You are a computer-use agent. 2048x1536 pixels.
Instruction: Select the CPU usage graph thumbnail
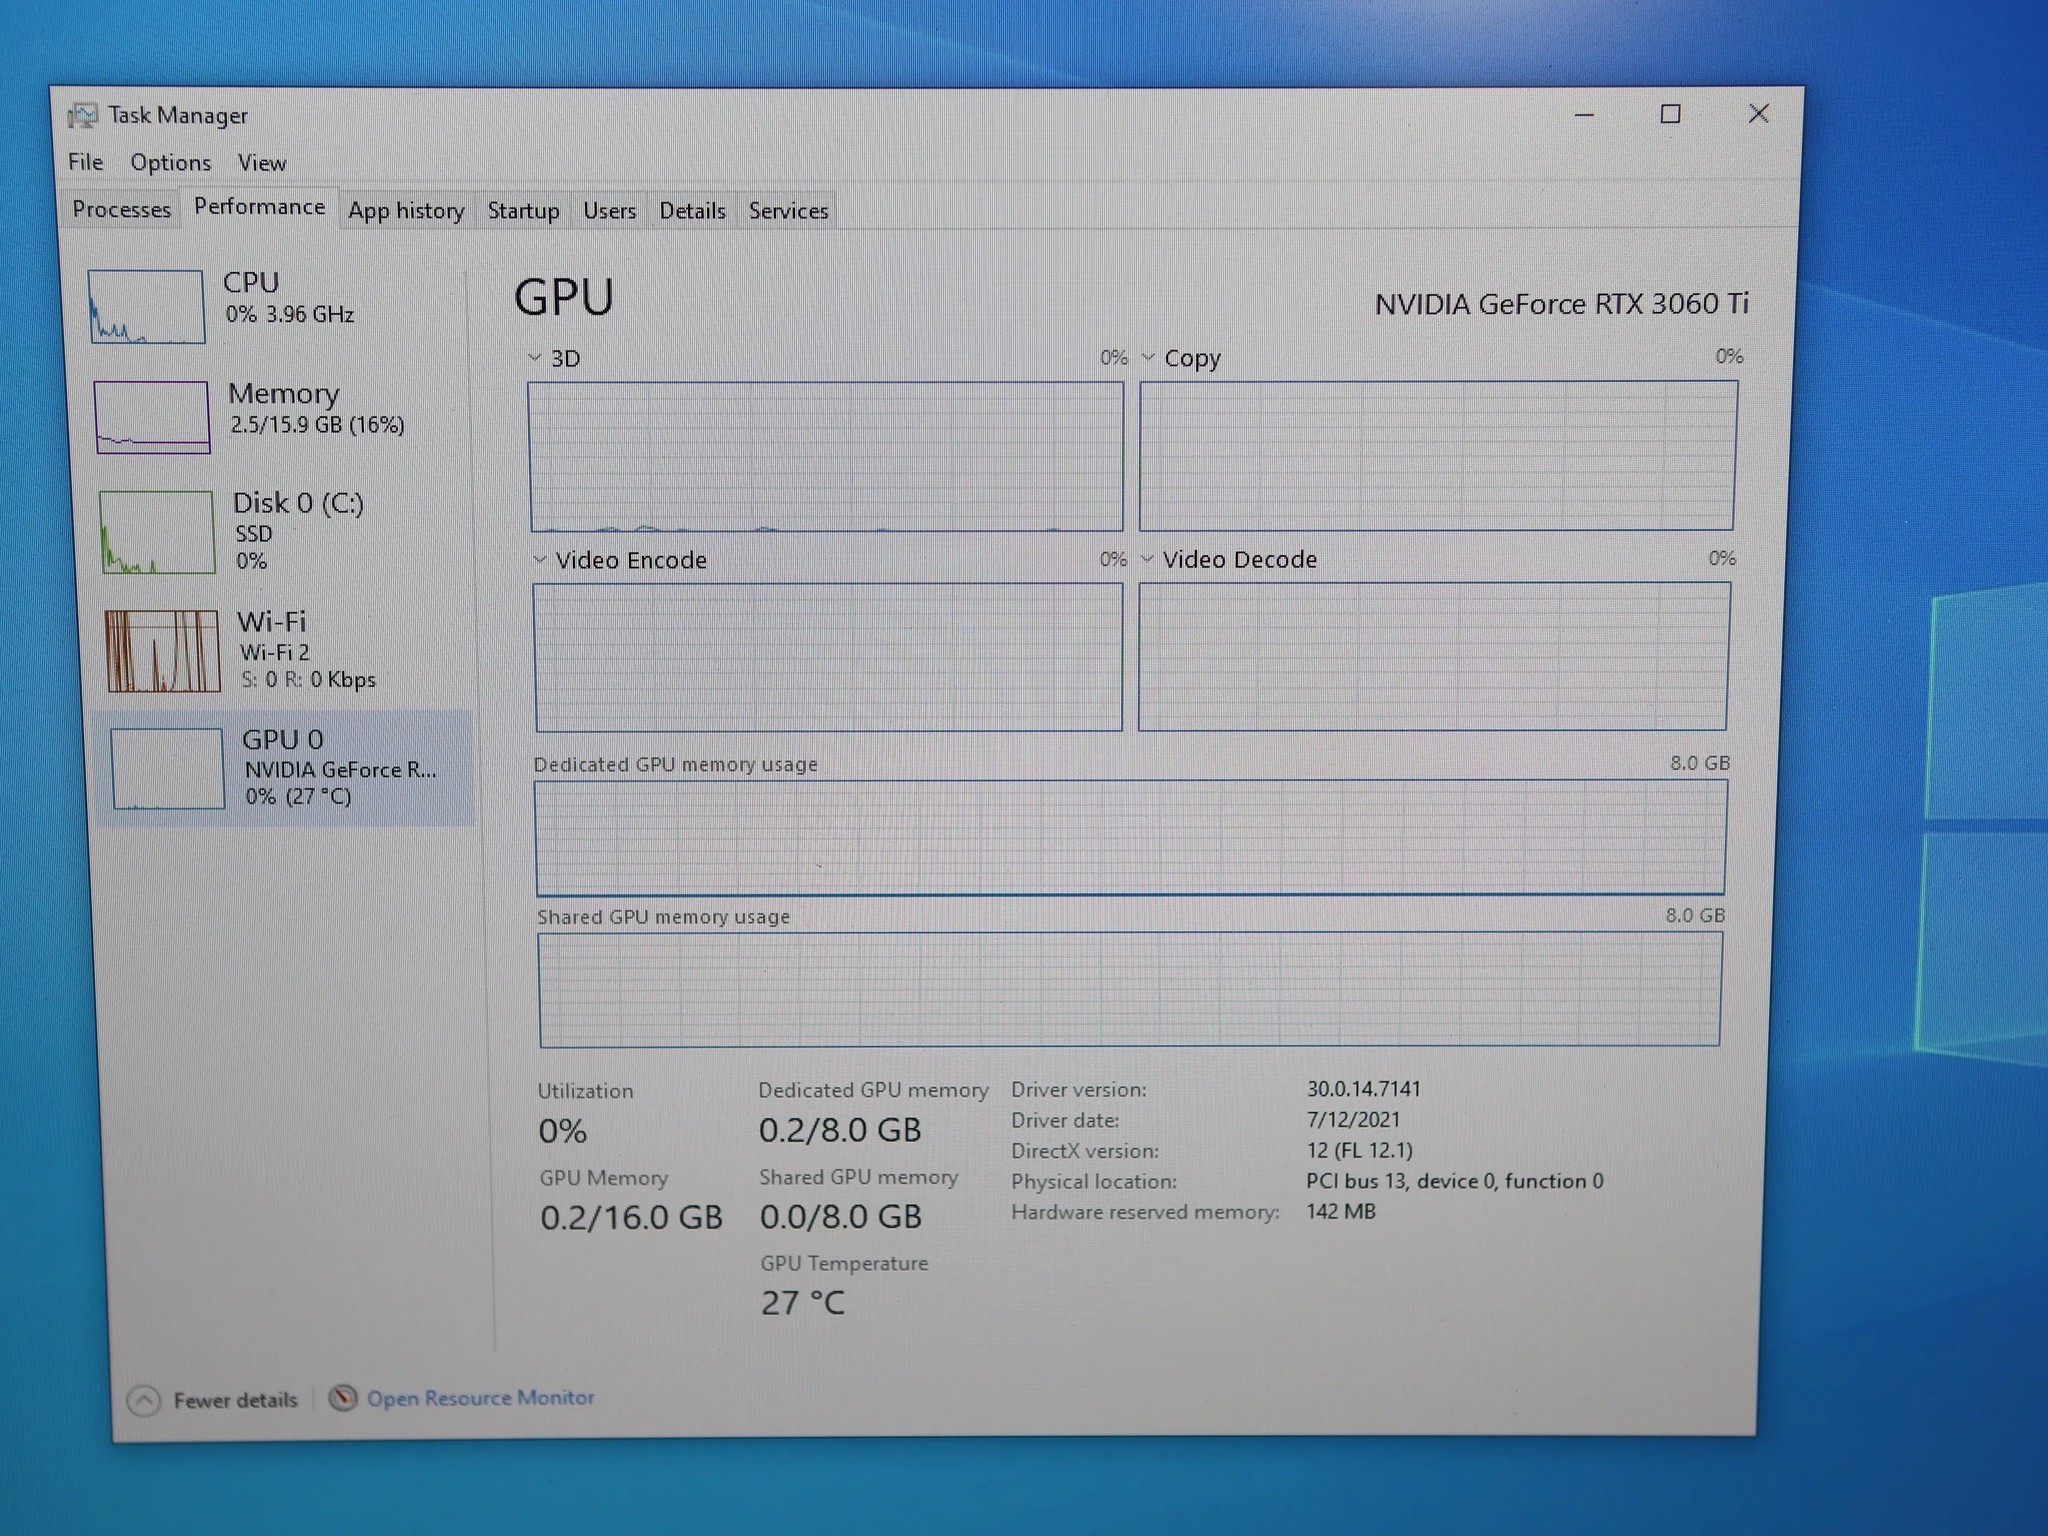coord(146,306)
